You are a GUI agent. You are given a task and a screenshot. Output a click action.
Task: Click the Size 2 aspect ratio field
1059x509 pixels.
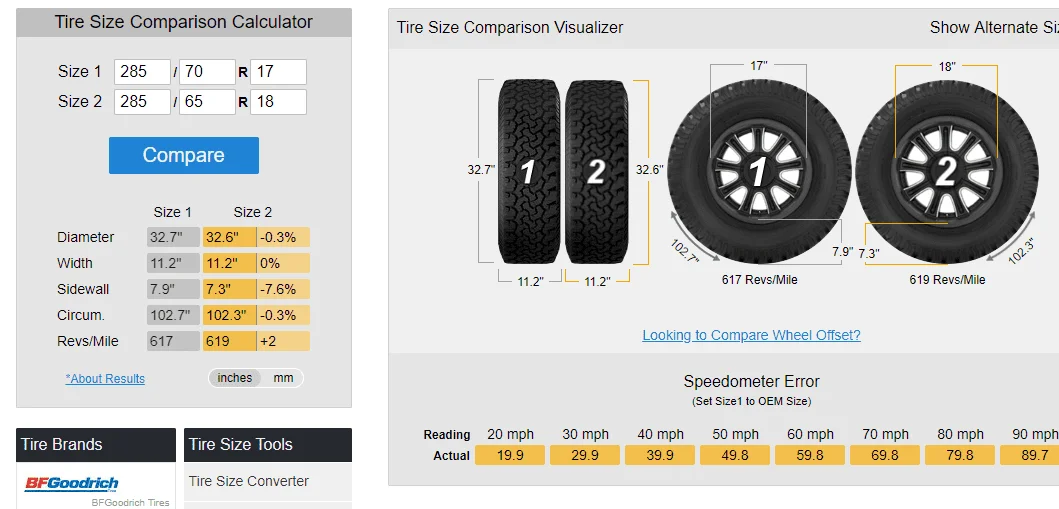pyautogui.click(x=207, y=101)
